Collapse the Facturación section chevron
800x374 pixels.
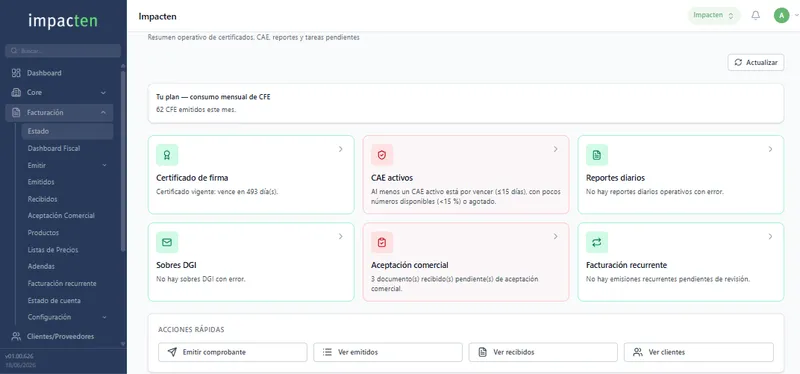click(x=104, y=112)
